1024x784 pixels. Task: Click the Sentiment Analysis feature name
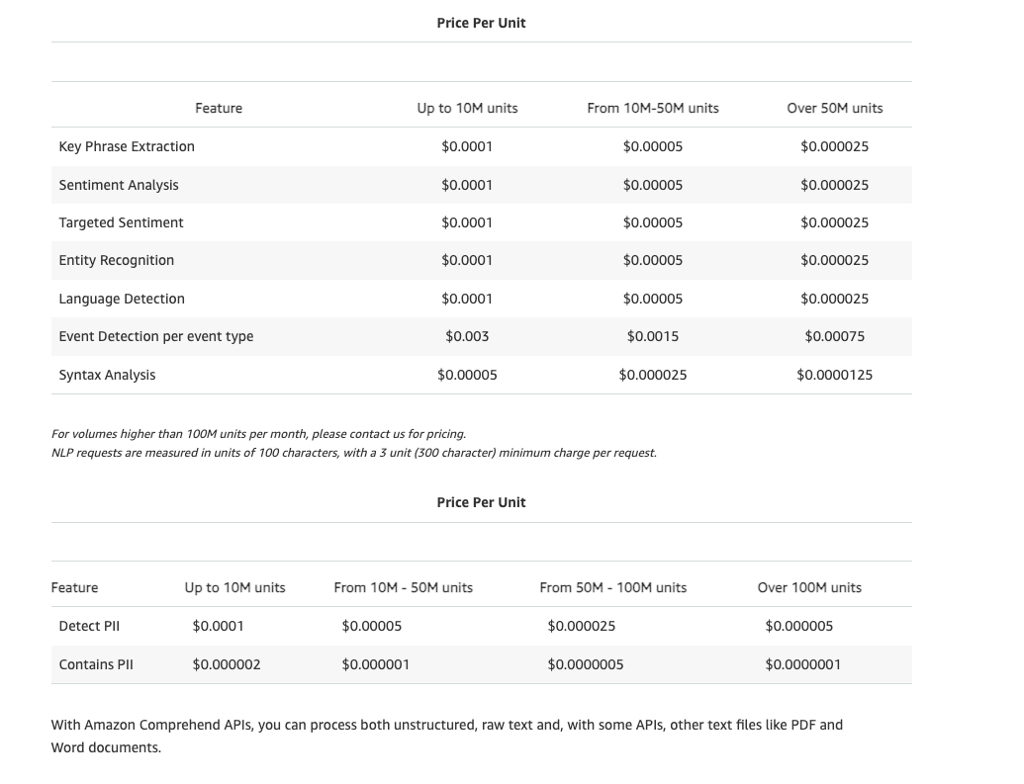[117, 184]
